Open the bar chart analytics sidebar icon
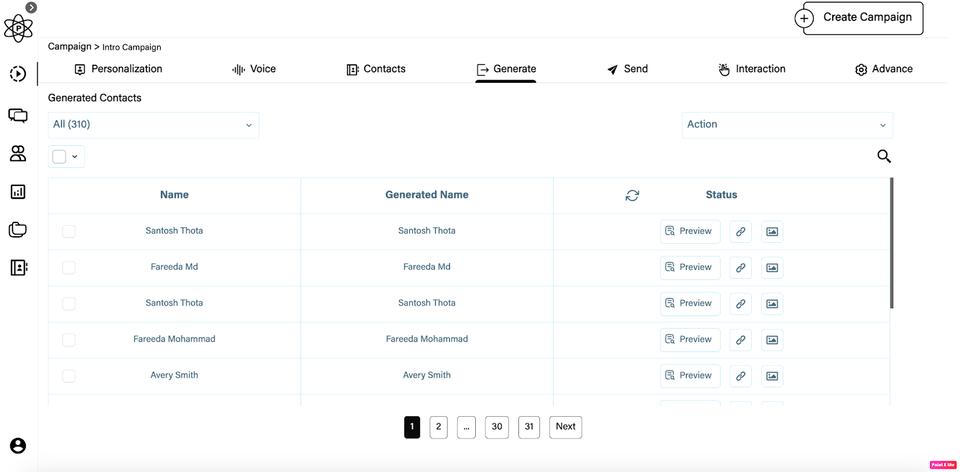Viewport: 960px width, 472px height. (18, 192)
